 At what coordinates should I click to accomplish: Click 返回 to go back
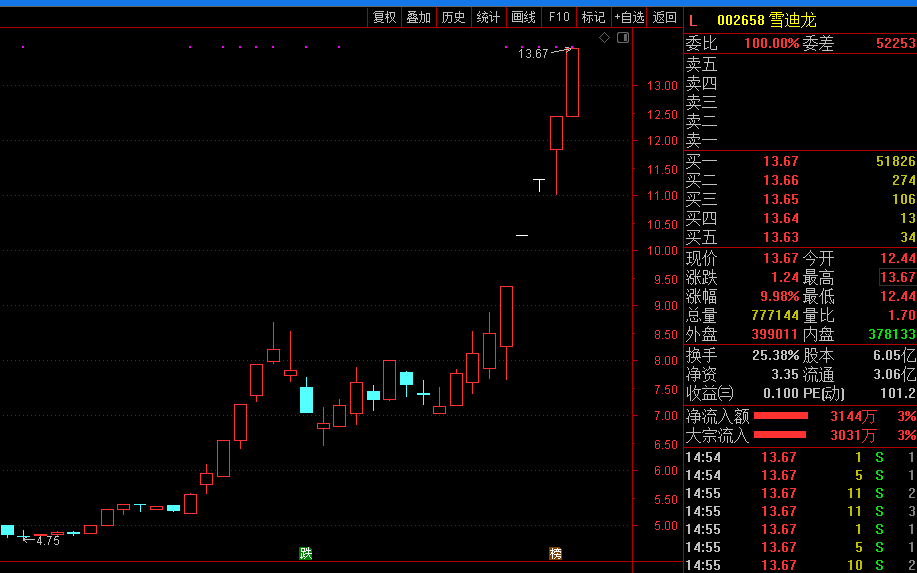point(665,17)
